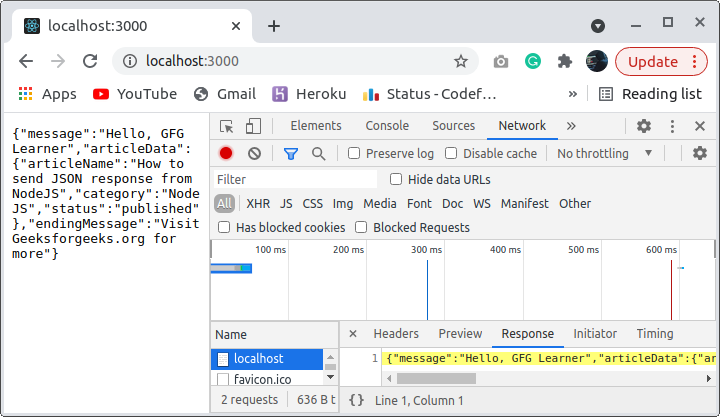
Task: Select the Response tab
Action: coord(528,333)
